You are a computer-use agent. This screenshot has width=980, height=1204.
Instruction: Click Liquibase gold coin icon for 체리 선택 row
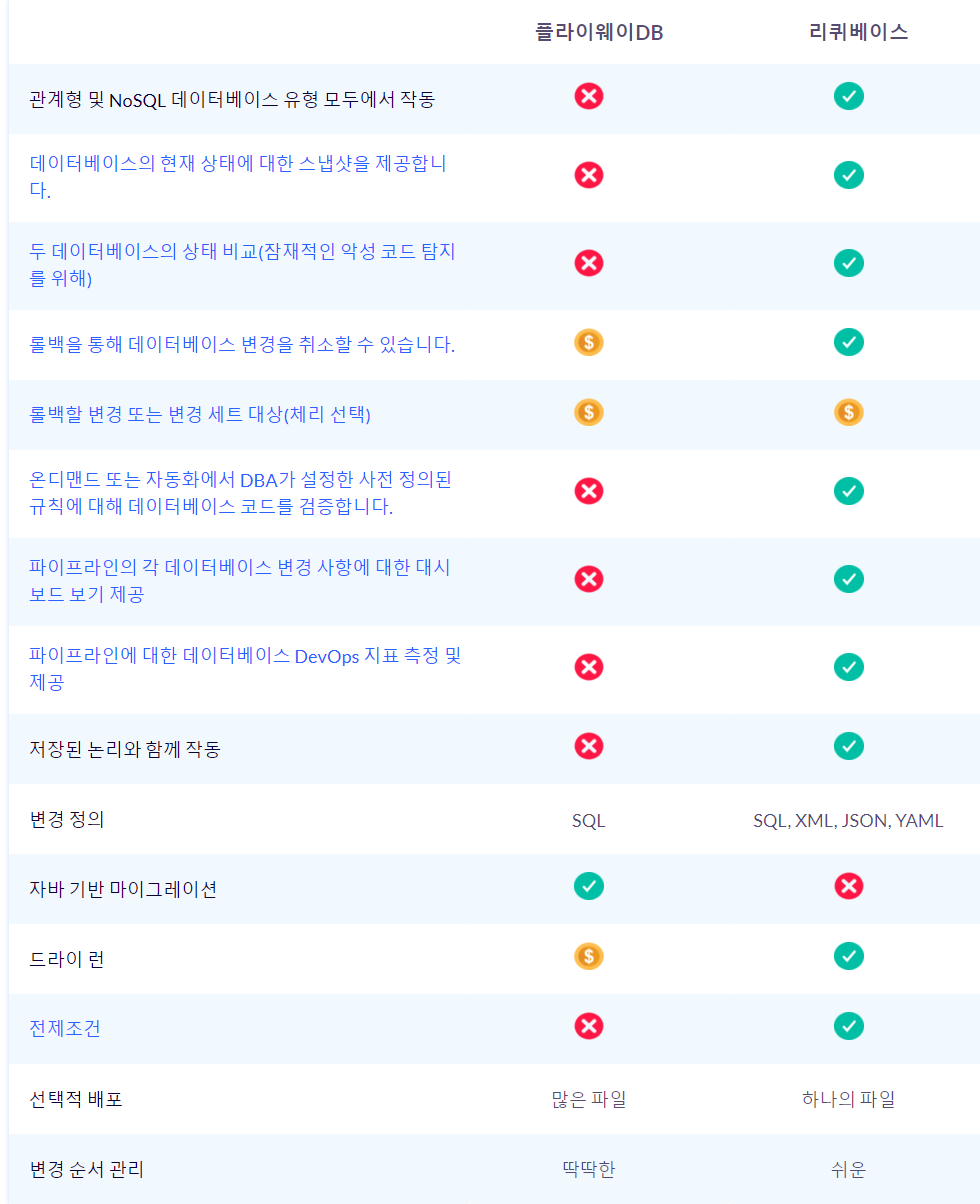tap(848, 412)
